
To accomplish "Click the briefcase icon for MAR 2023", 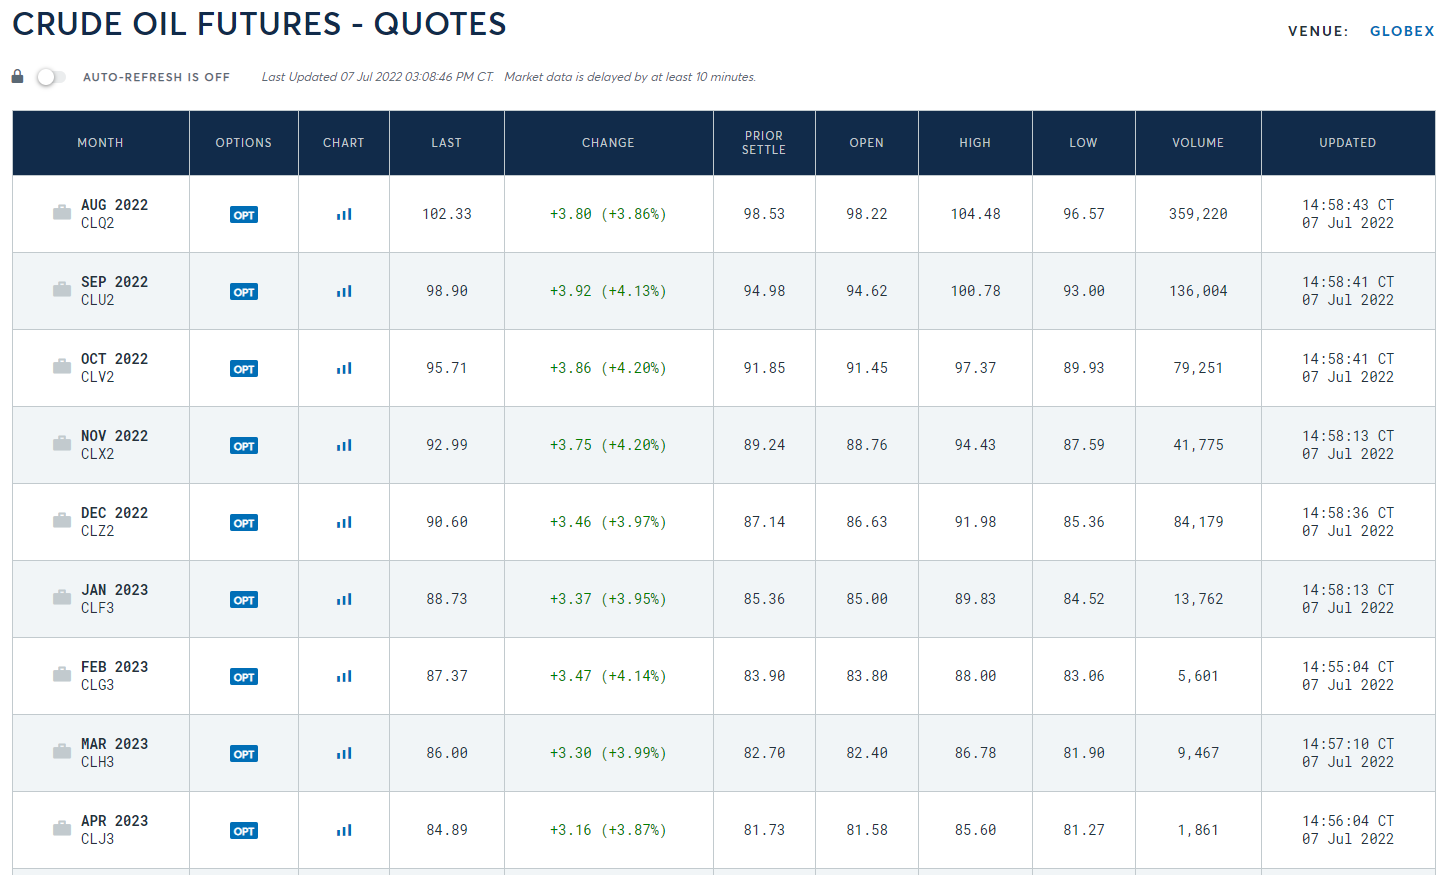I will (x=62, y=751).
